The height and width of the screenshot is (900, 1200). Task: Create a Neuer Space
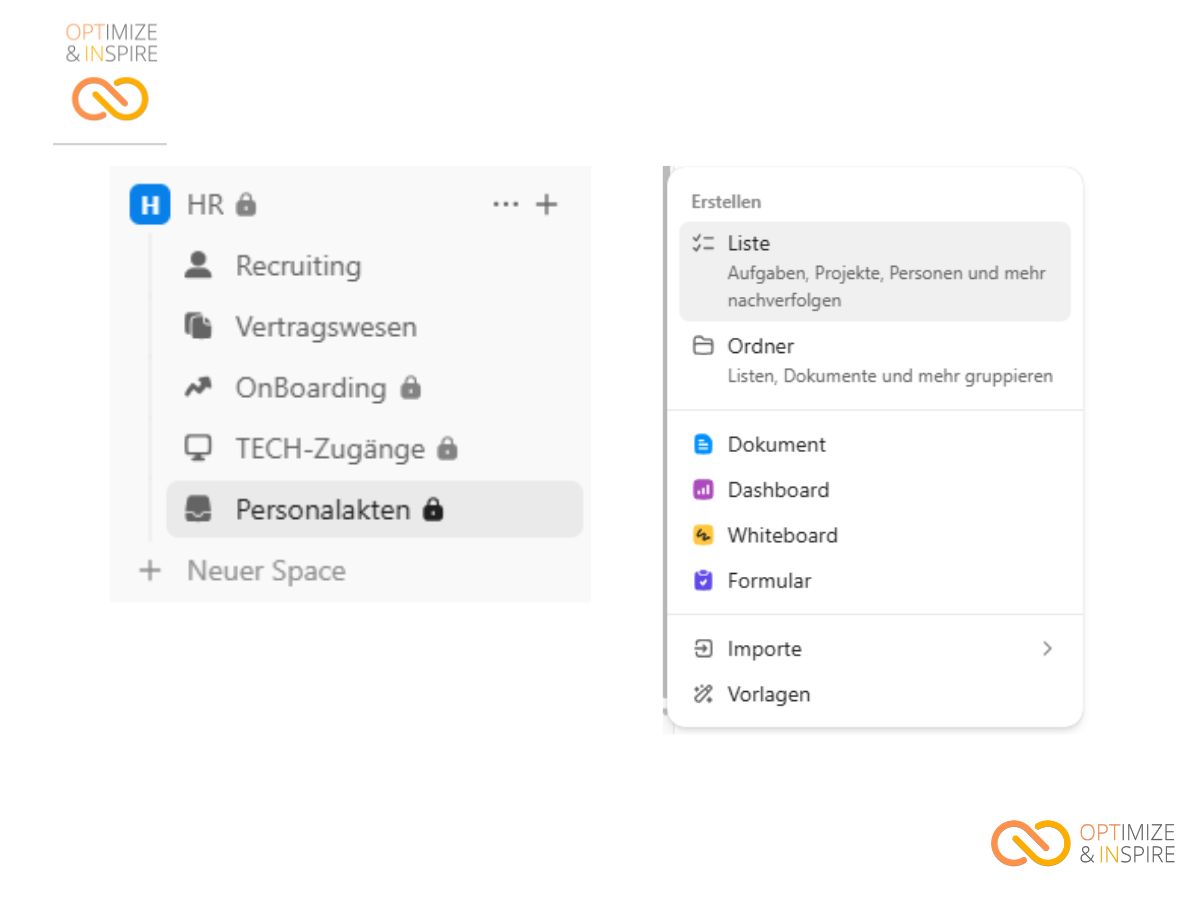pyautogui.click(x=265, y=571)
